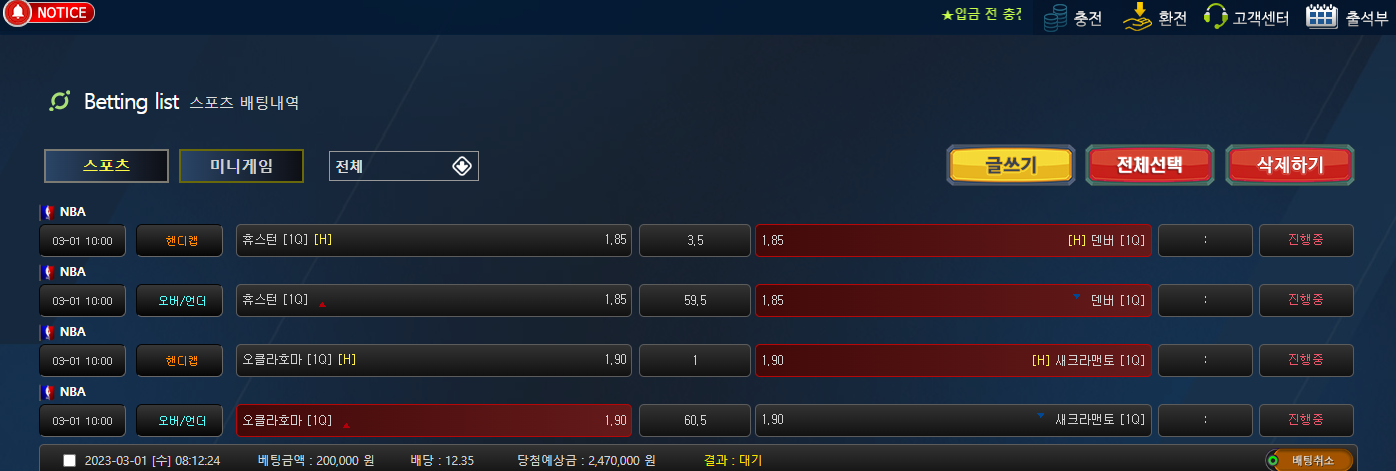Click the 휴스턴 [1Q] [H] handicap cell

[x=434, y=240]
